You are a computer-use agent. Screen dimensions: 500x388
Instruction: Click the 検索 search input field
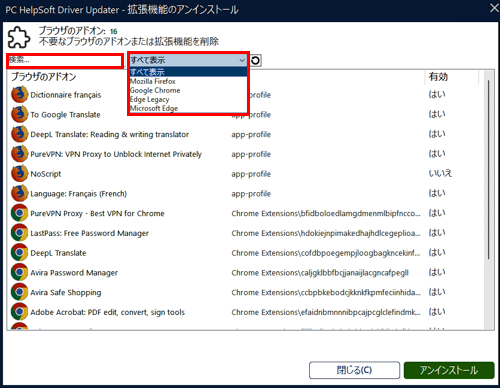point(65,60)
